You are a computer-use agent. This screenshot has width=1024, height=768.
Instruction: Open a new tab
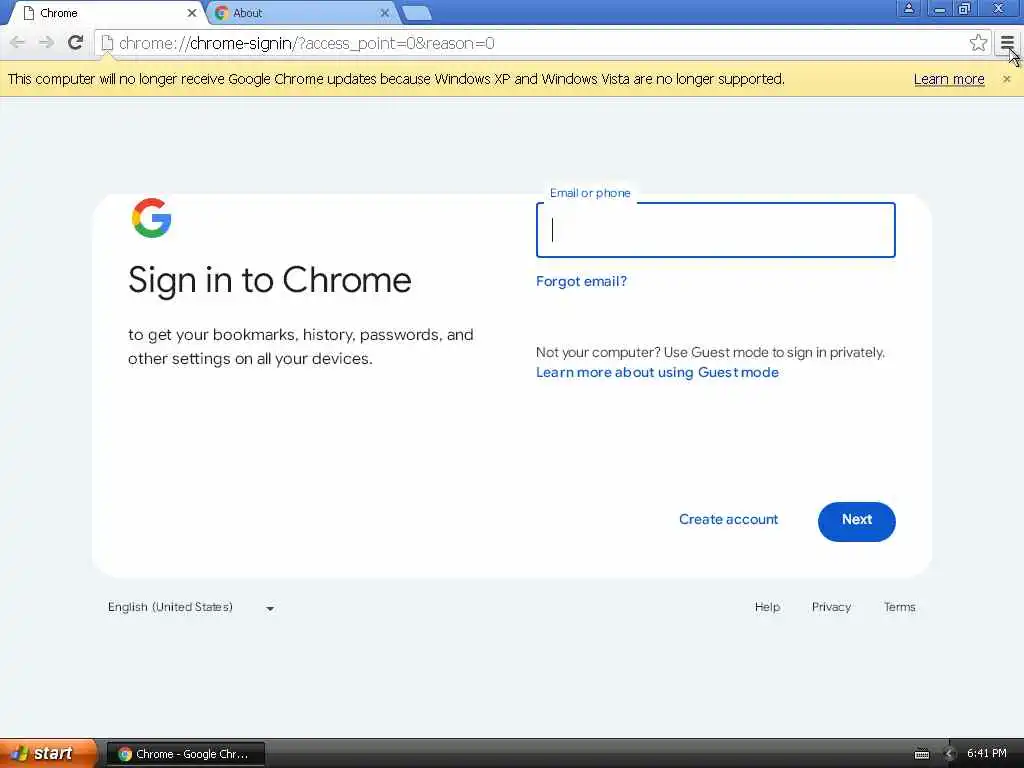point(416,13)
